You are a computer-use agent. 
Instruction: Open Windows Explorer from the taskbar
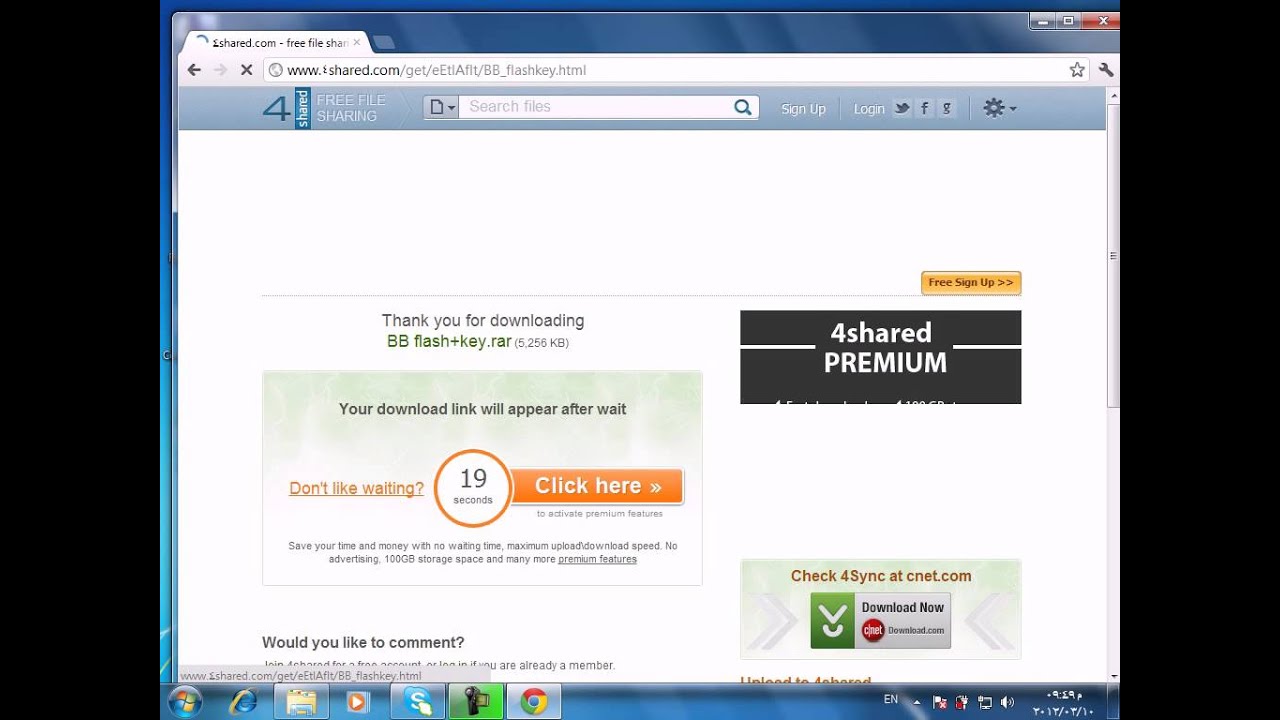(301, 702)
